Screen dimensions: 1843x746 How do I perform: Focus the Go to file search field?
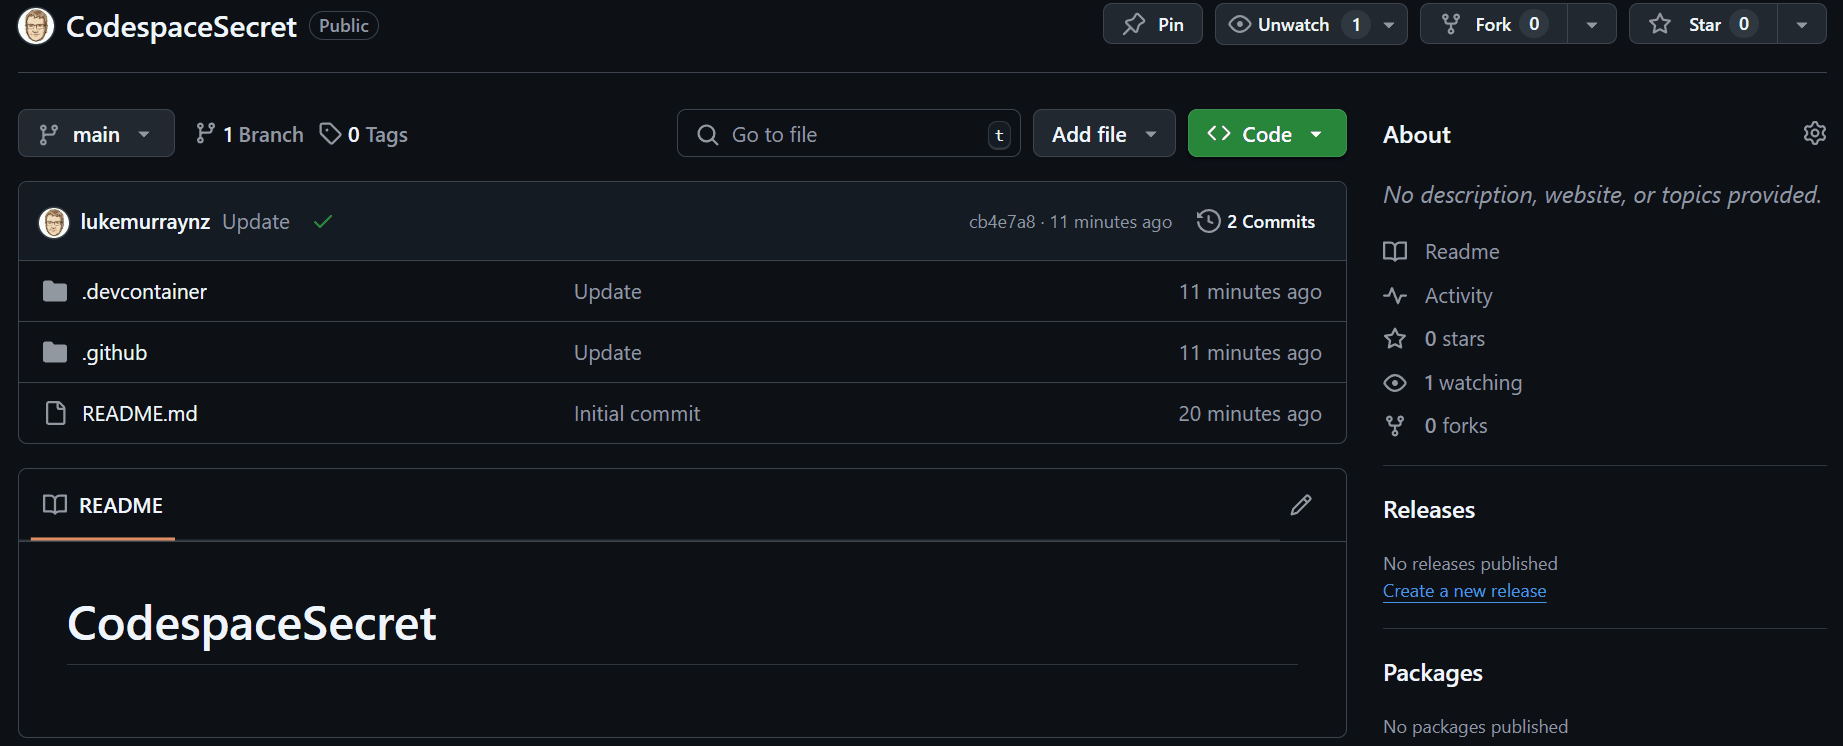(x=848, y=134)
